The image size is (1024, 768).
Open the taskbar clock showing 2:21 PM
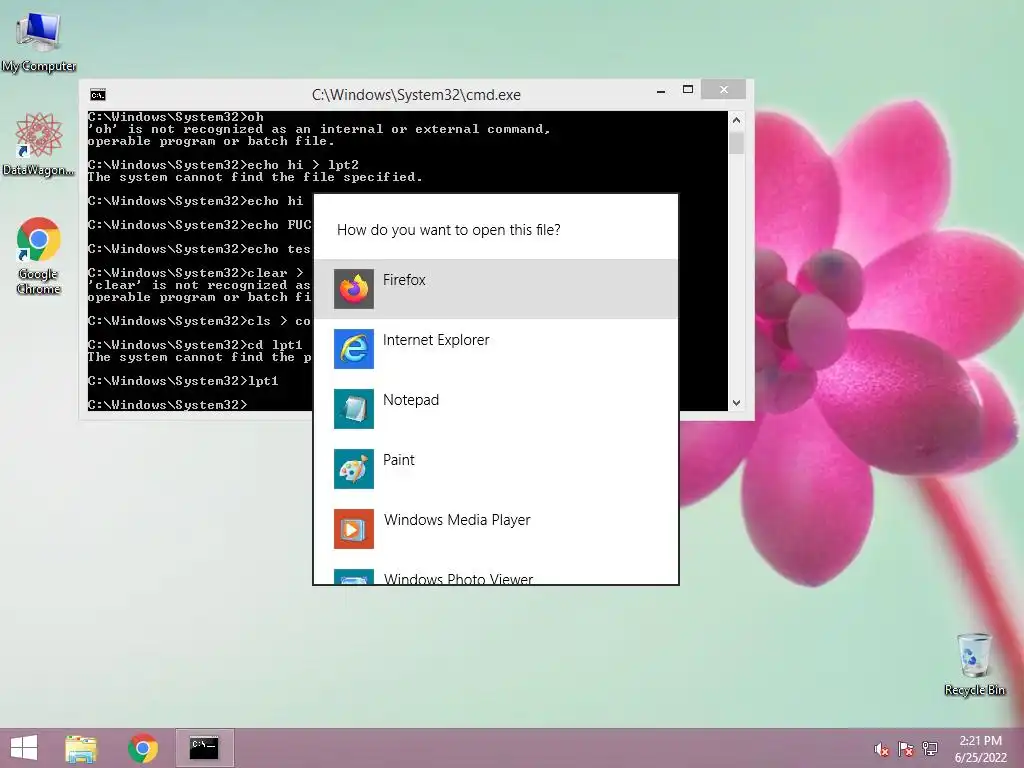[980, 749]
